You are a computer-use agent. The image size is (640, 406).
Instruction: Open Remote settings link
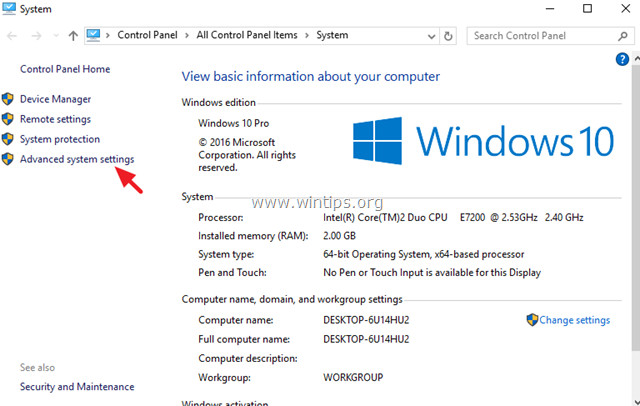tap(56, 119)
